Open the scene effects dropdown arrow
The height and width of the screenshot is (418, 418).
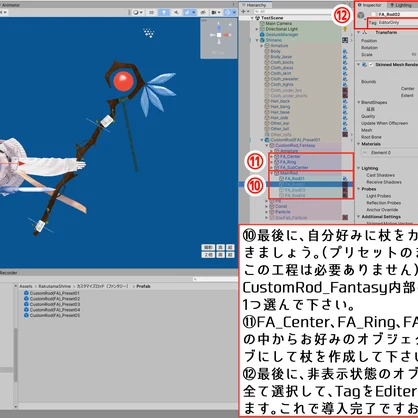[193, 12]
